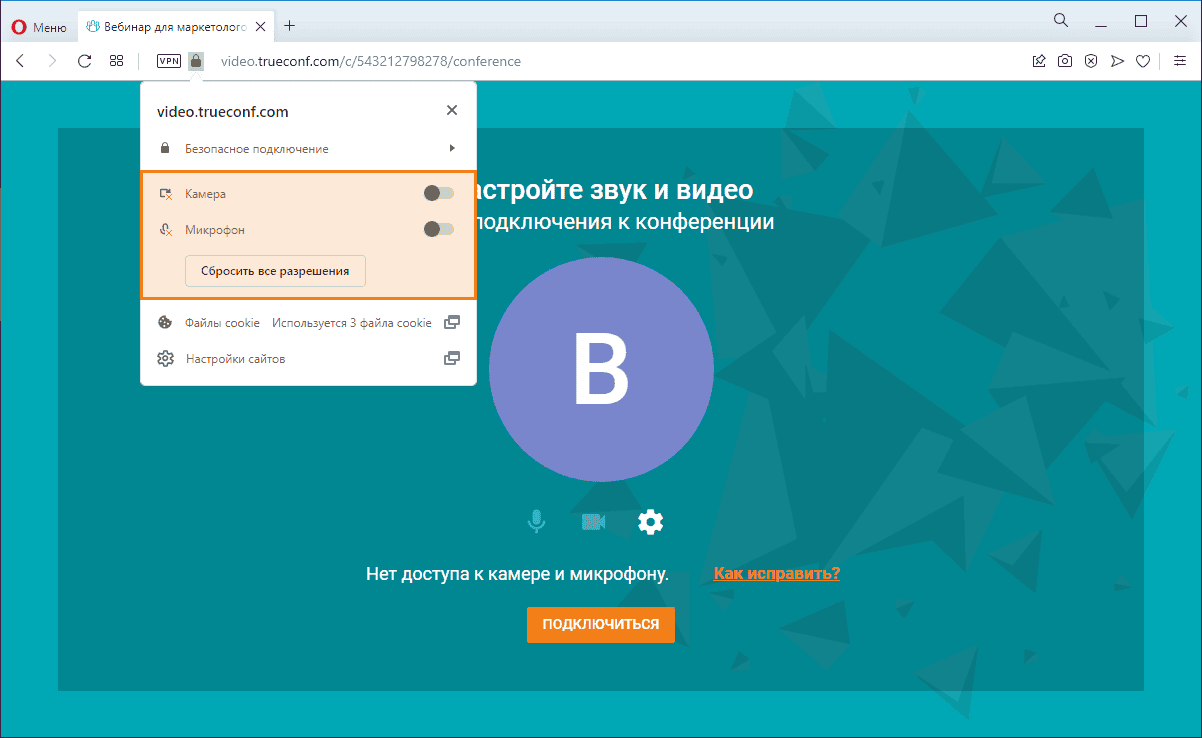Open the share page icon in address bar

pyautogui.click(x=1040, y=61)
